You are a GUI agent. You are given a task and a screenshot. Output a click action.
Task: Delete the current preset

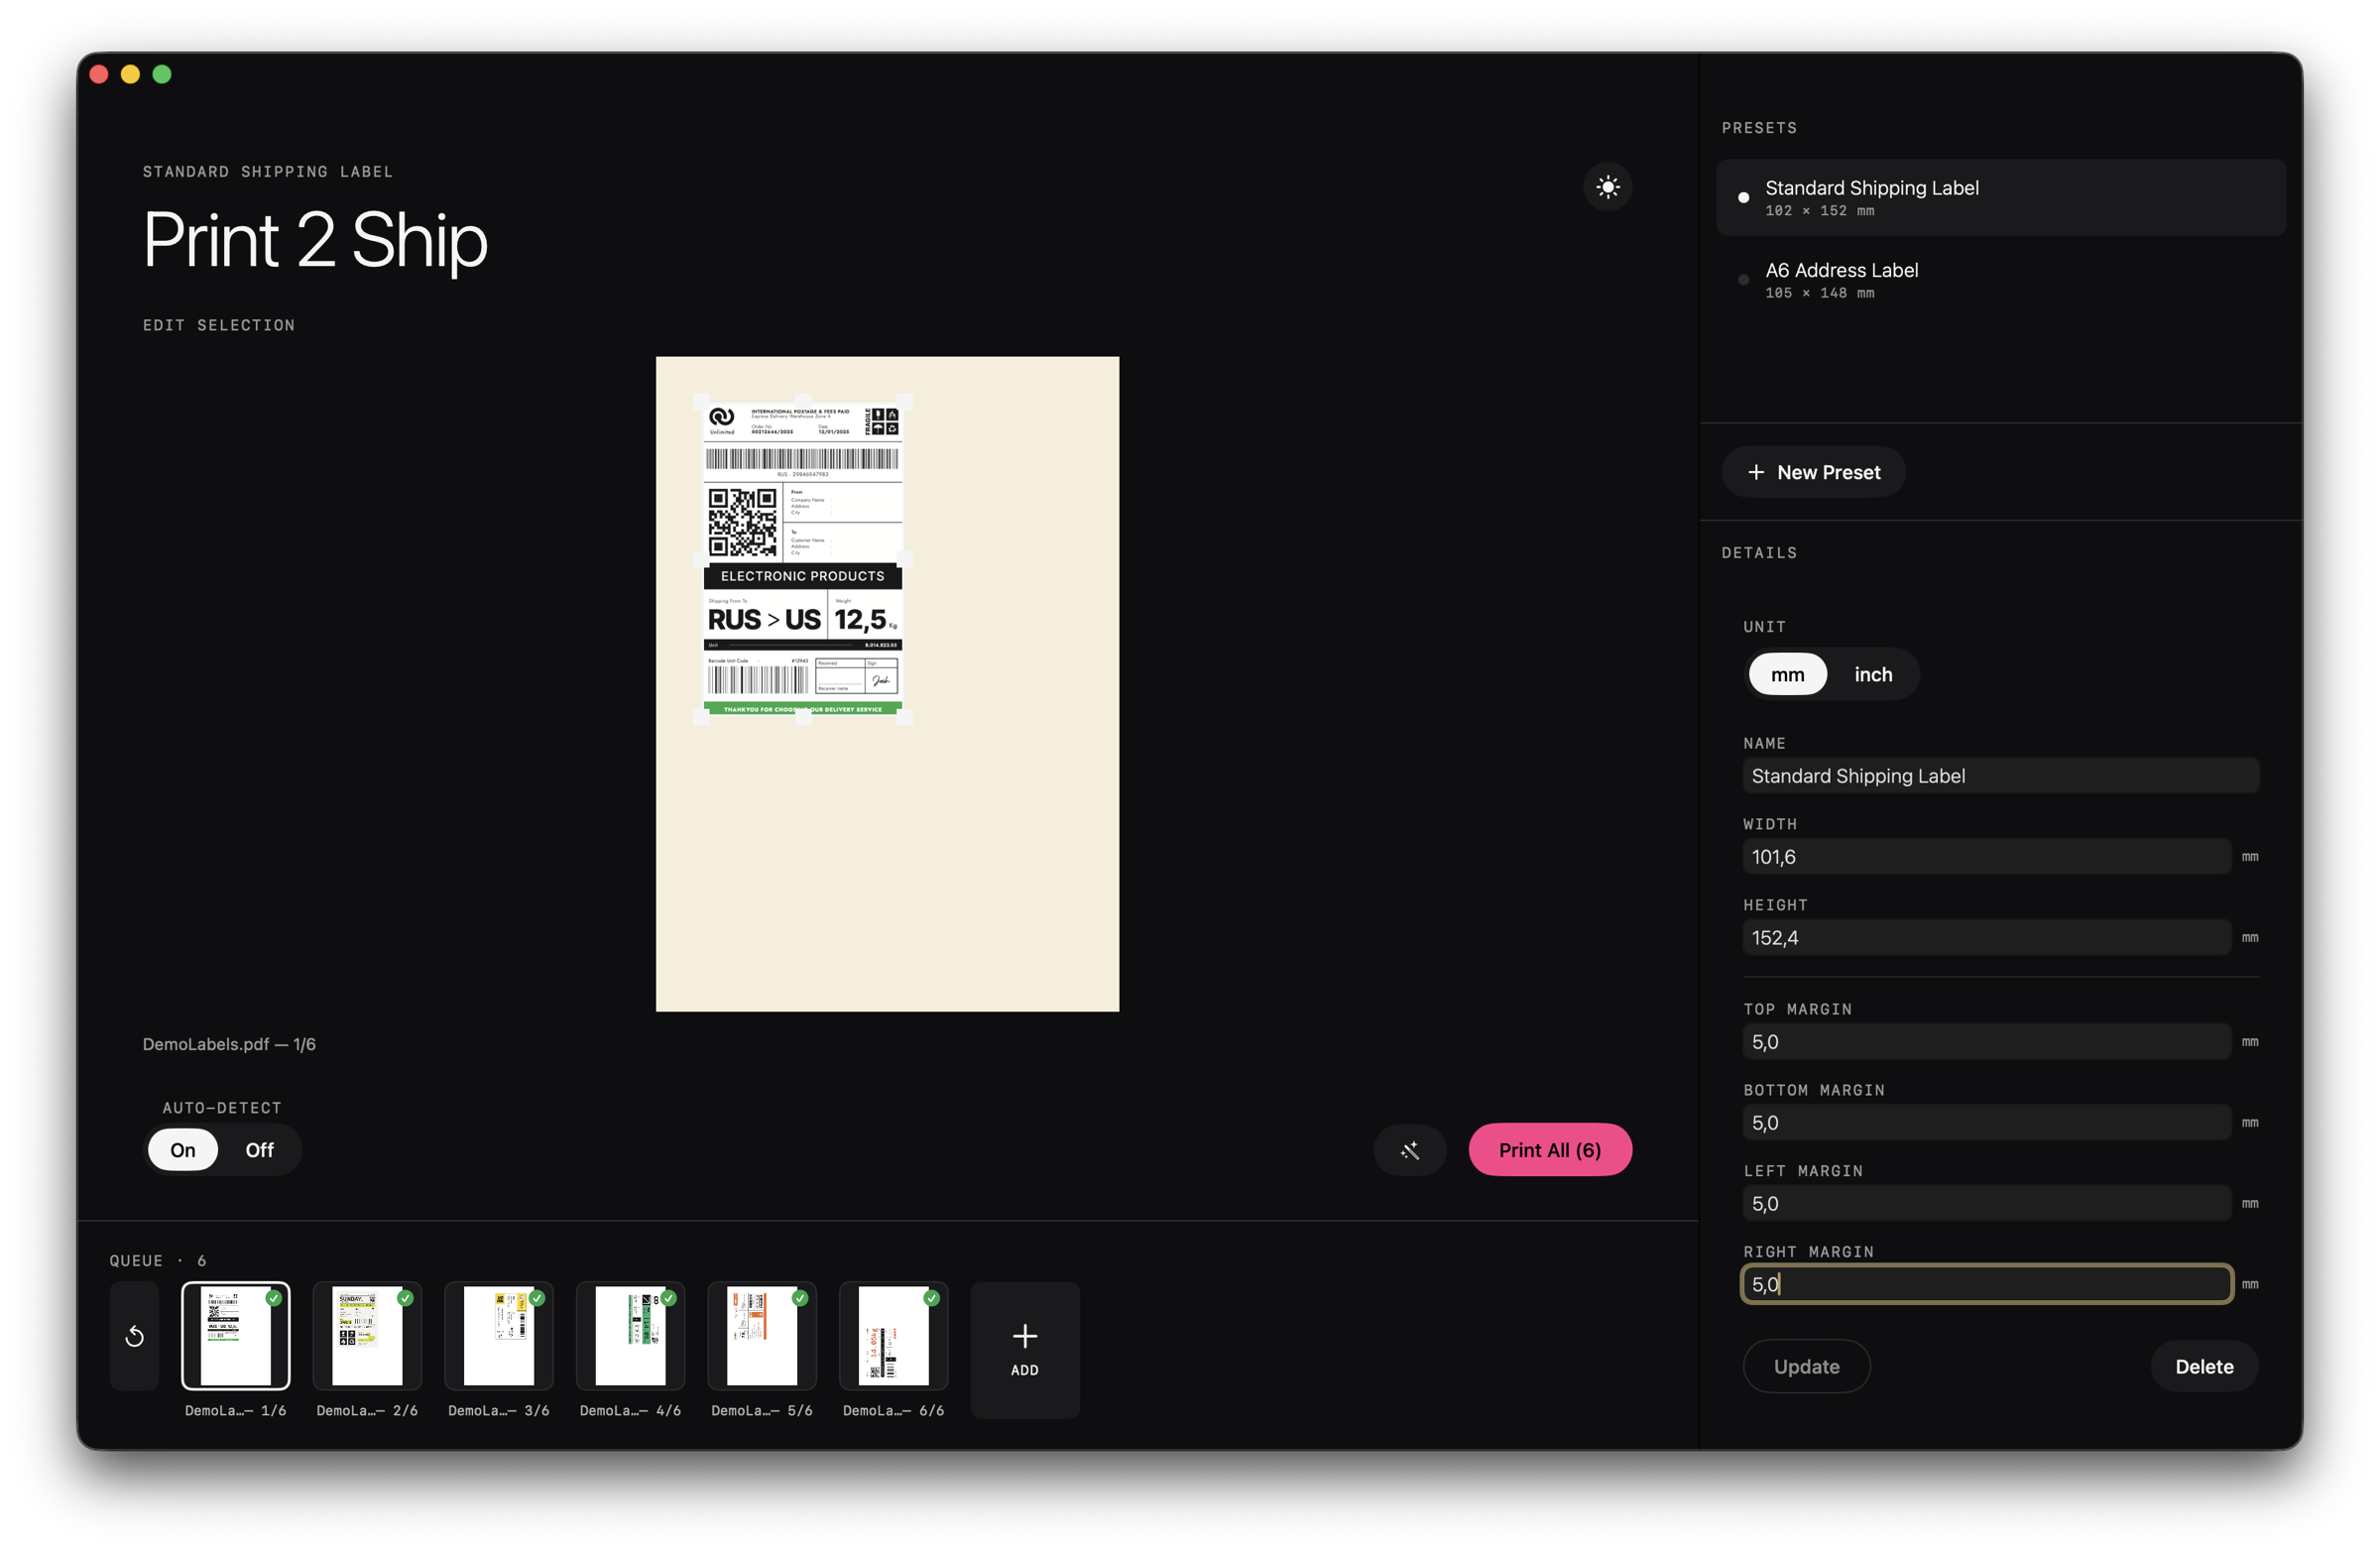pyautogui.click(x=2204, y=1366)
